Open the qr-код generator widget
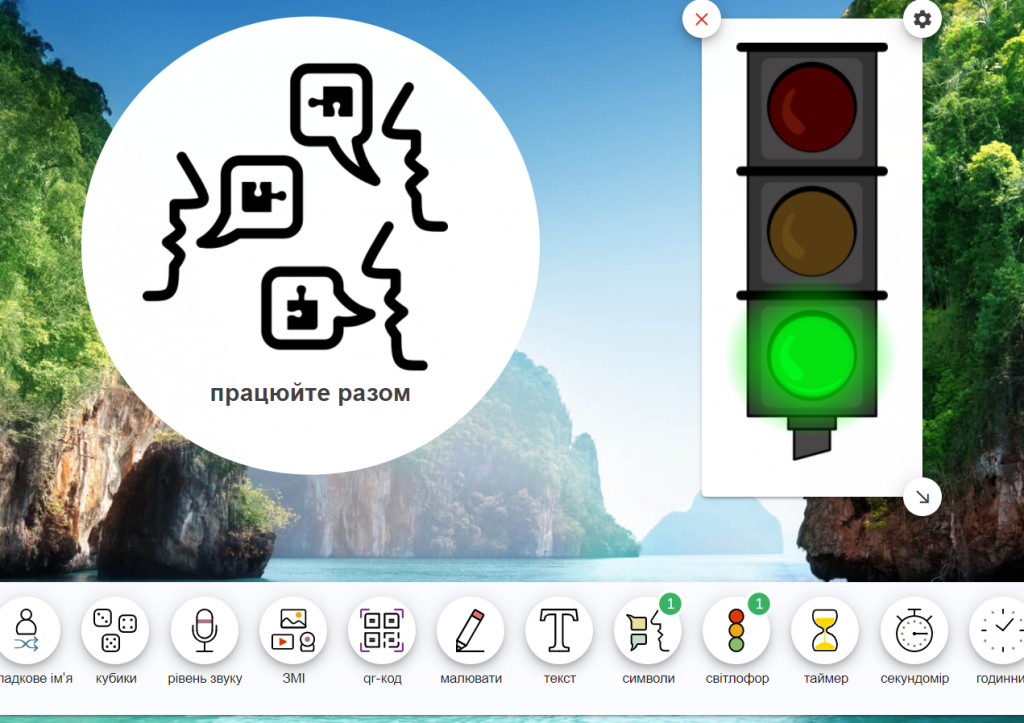This screenshot has width=1024, height=723. (x=381, y=631)
